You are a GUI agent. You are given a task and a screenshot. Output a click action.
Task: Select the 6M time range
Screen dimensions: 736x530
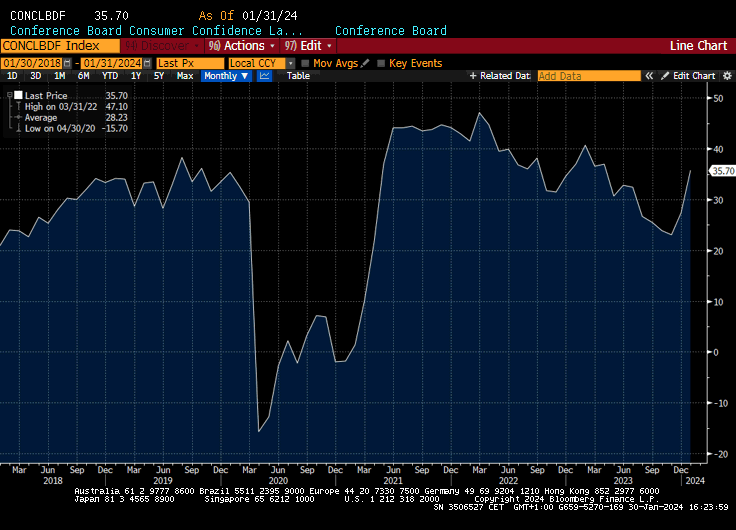(x=84, y=76)
